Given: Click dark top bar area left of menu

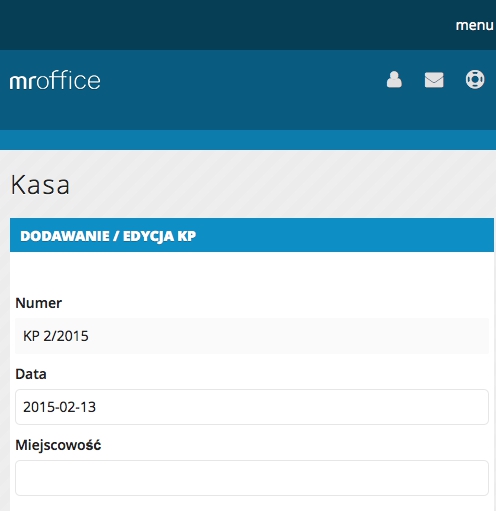Looking at the screenshot, I should point(227,25).
